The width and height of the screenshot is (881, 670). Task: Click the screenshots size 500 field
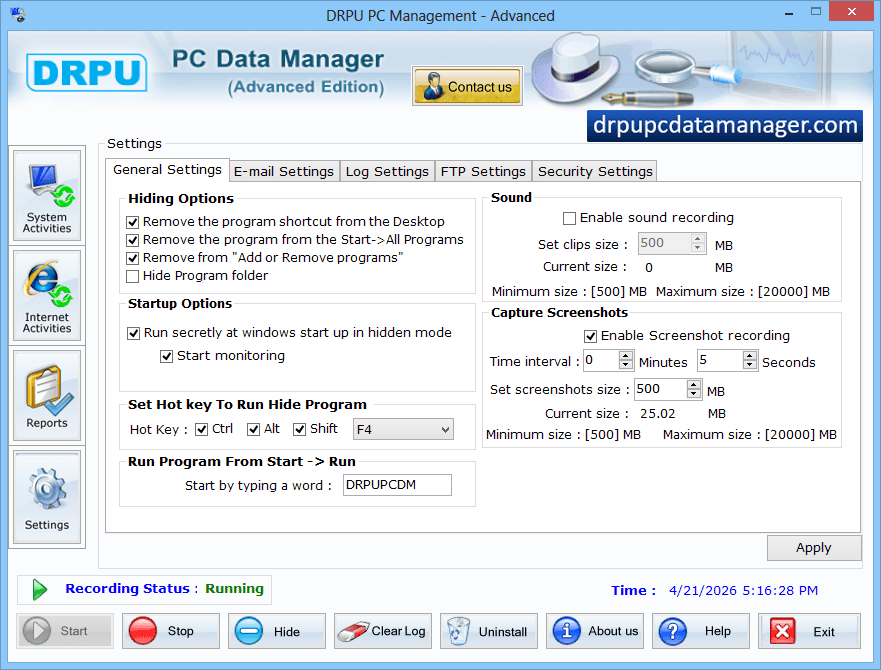660,390
